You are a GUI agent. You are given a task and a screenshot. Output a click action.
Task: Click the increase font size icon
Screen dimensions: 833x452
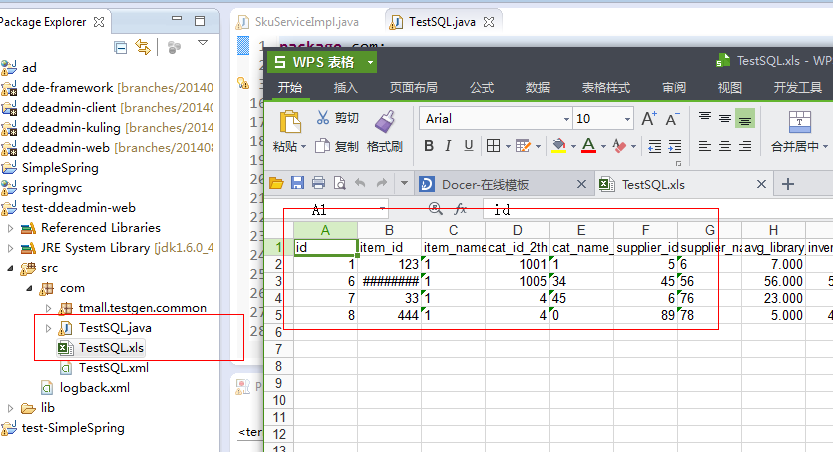point(648,118)
